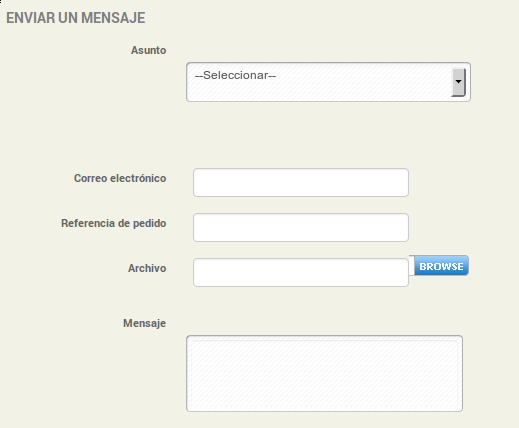Click the Referencia de pedido text field

301,228
